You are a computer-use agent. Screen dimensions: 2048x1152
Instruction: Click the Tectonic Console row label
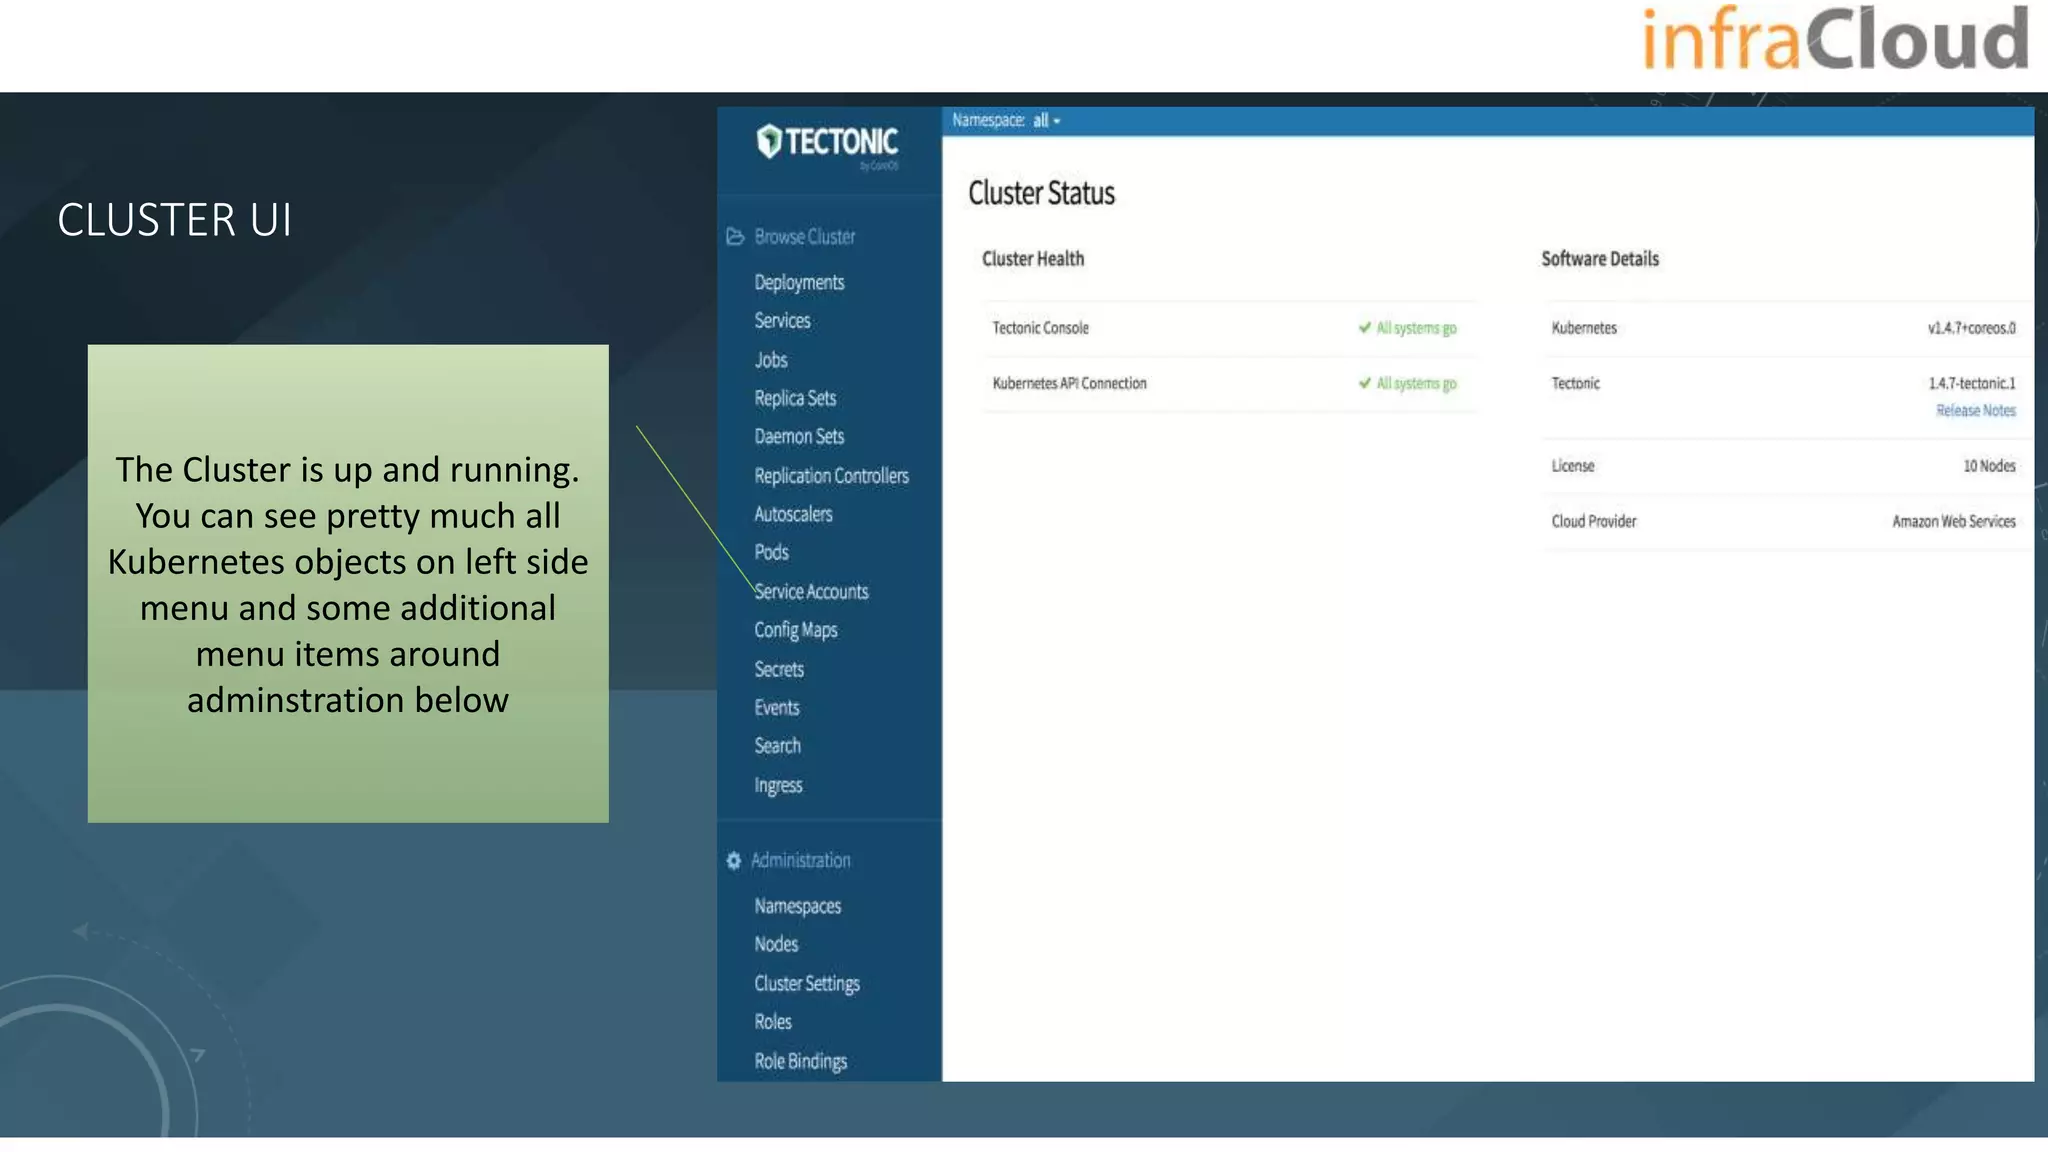pyautogui.click(x=1040, y=328)
